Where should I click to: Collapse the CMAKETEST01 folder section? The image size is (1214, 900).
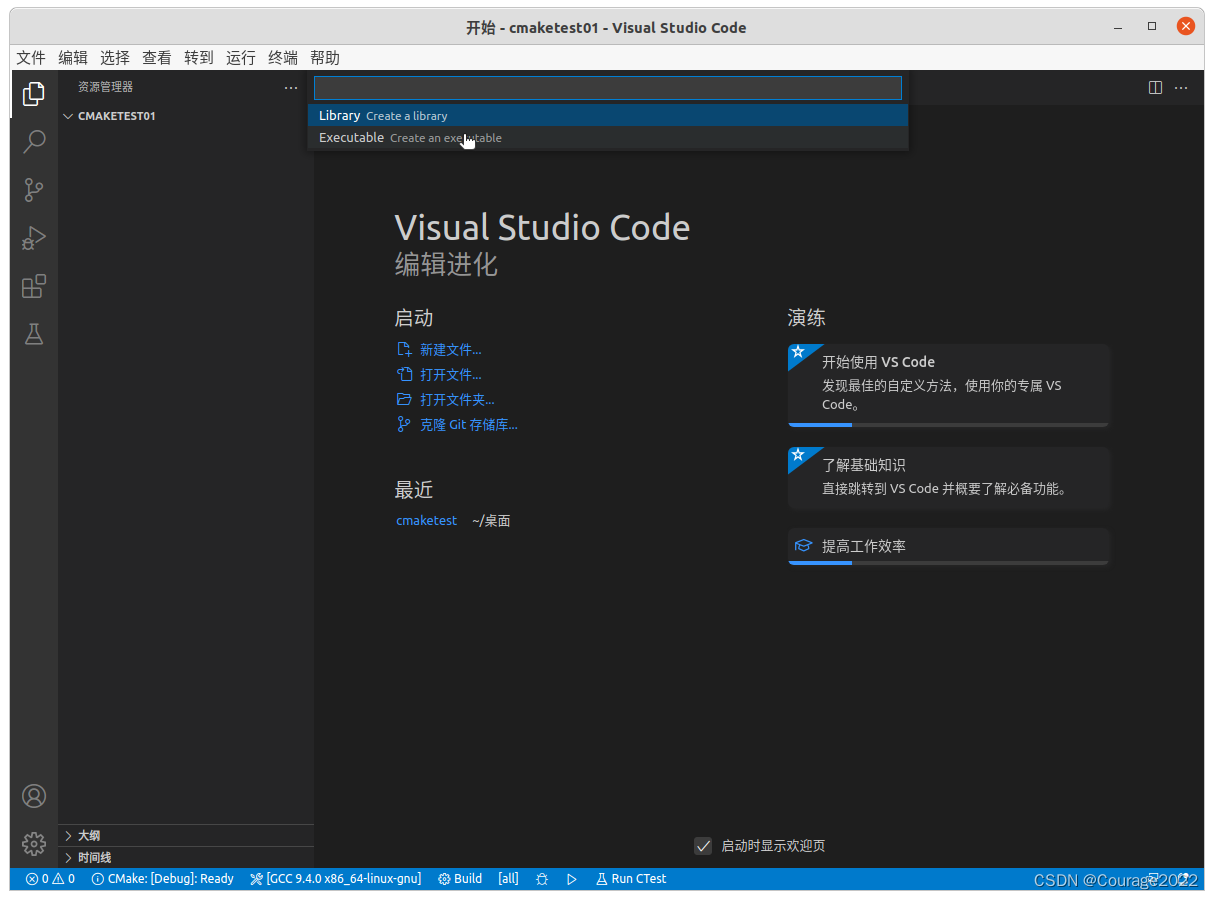[185, 116]
